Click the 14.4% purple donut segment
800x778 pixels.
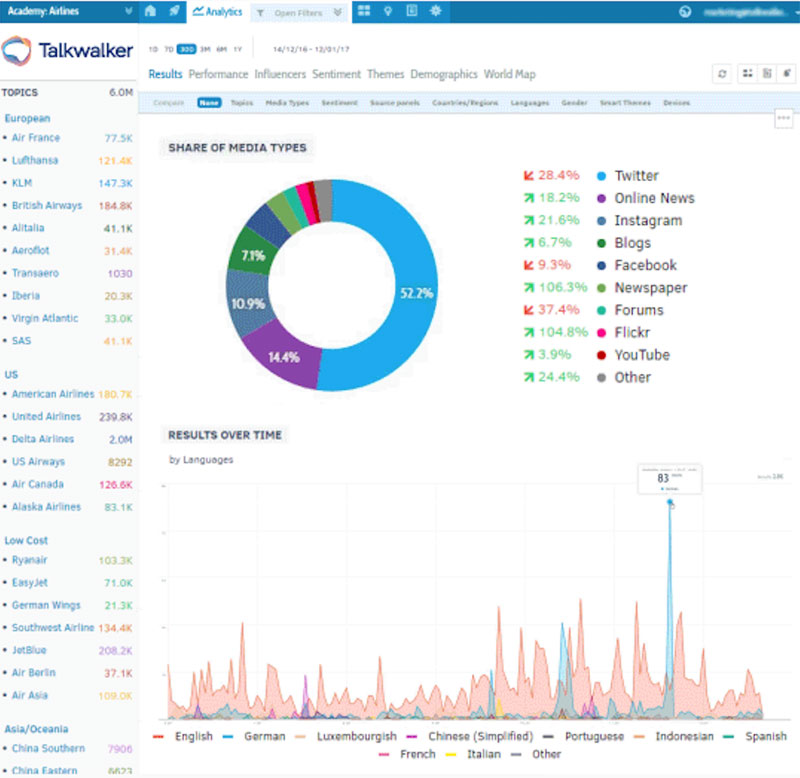(x=284, y=356)
